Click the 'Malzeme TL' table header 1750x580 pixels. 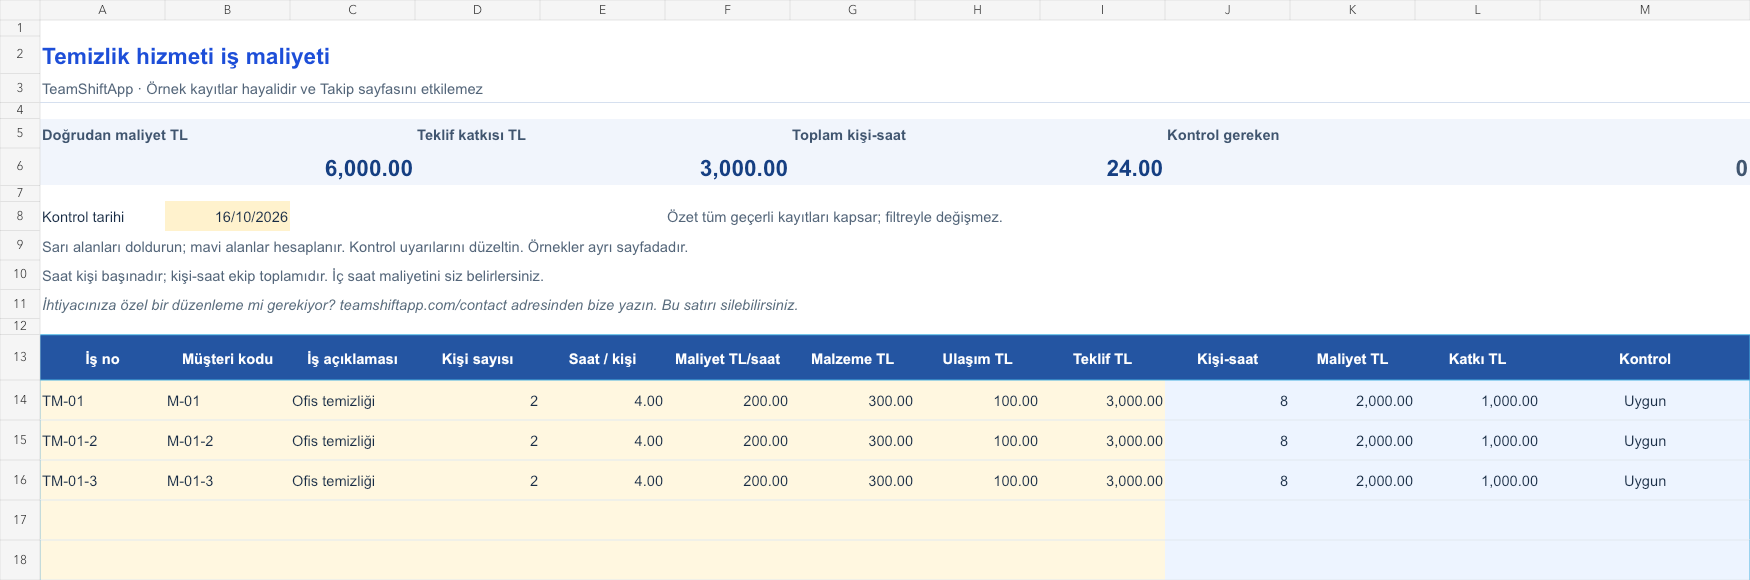pos(852,359)
